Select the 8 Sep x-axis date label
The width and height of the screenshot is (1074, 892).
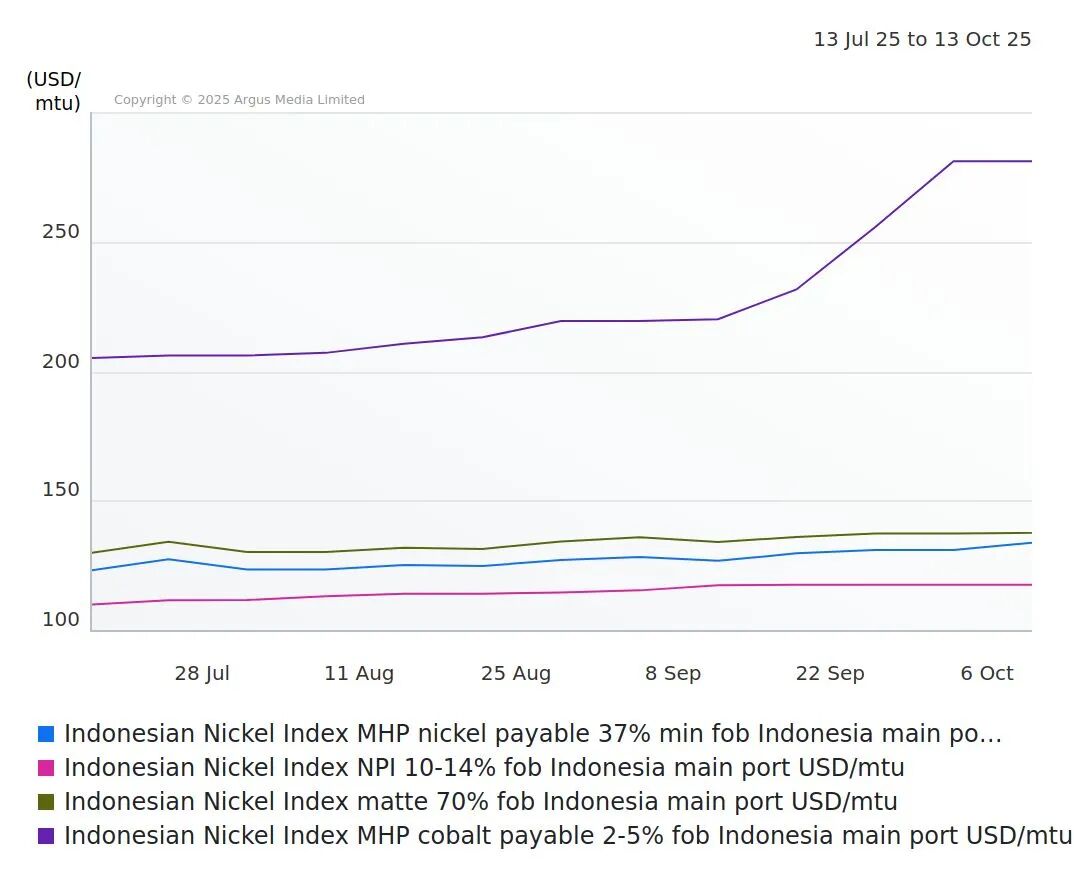[x=673, y=673]
